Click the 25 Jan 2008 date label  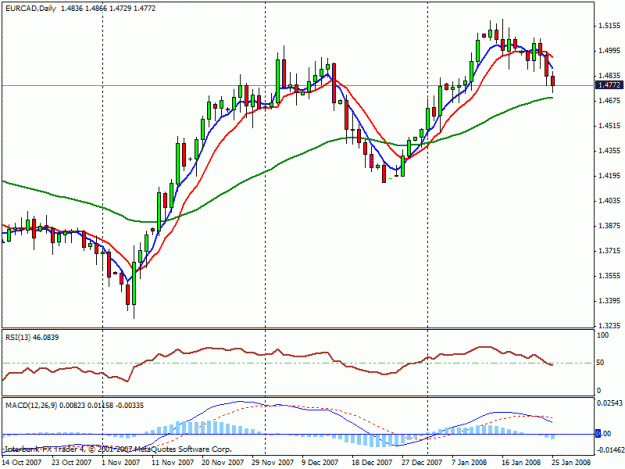tap(571, 462)
